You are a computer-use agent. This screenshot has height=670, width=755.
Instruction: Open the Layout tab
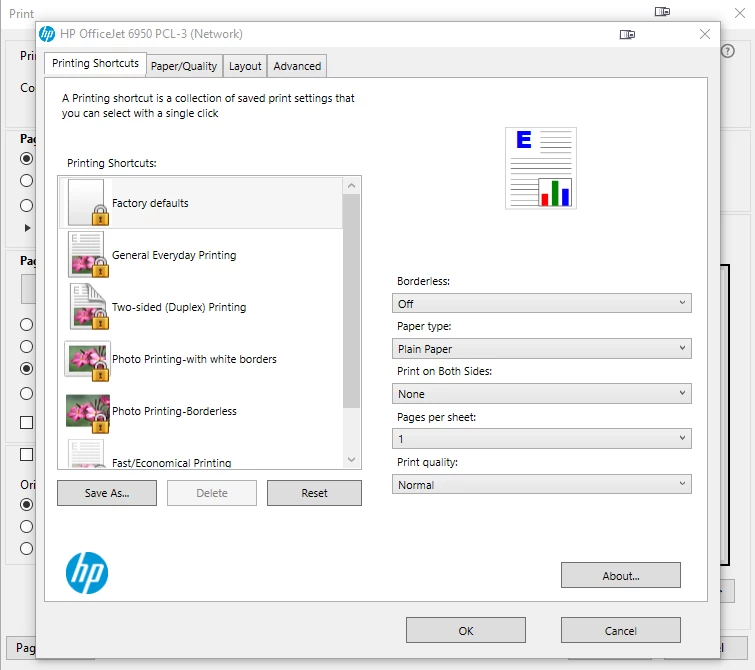[245, 66]
